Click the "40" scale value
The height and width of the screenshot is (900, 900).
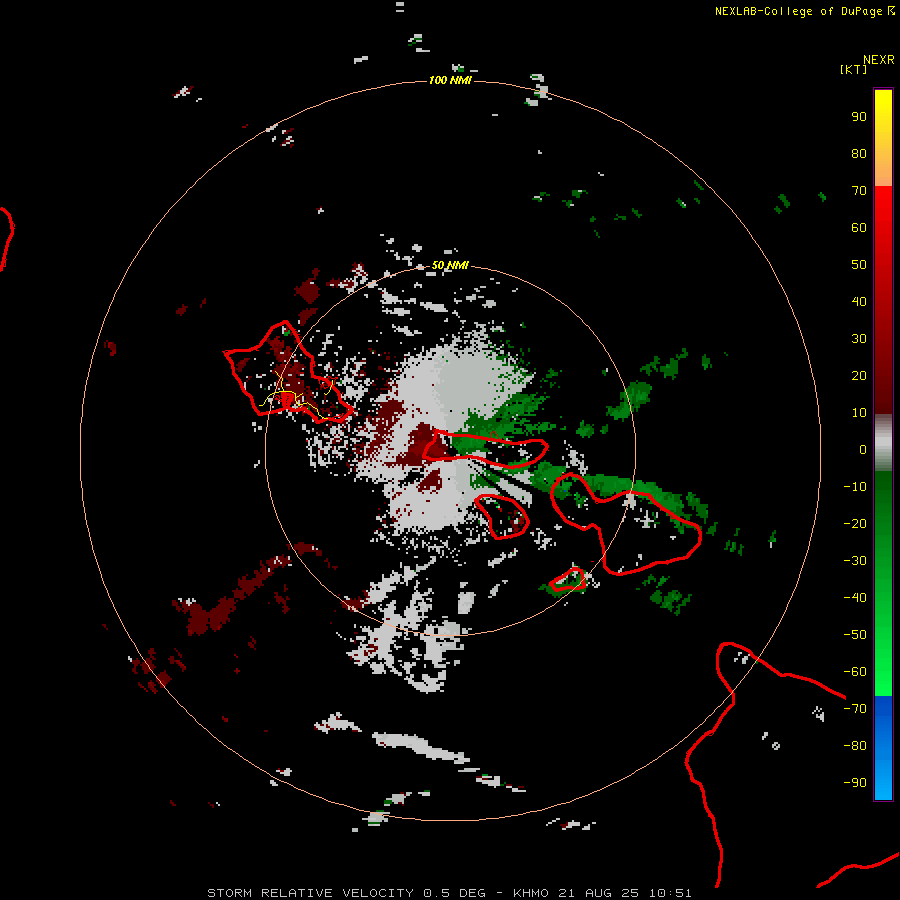coord(859,302)
